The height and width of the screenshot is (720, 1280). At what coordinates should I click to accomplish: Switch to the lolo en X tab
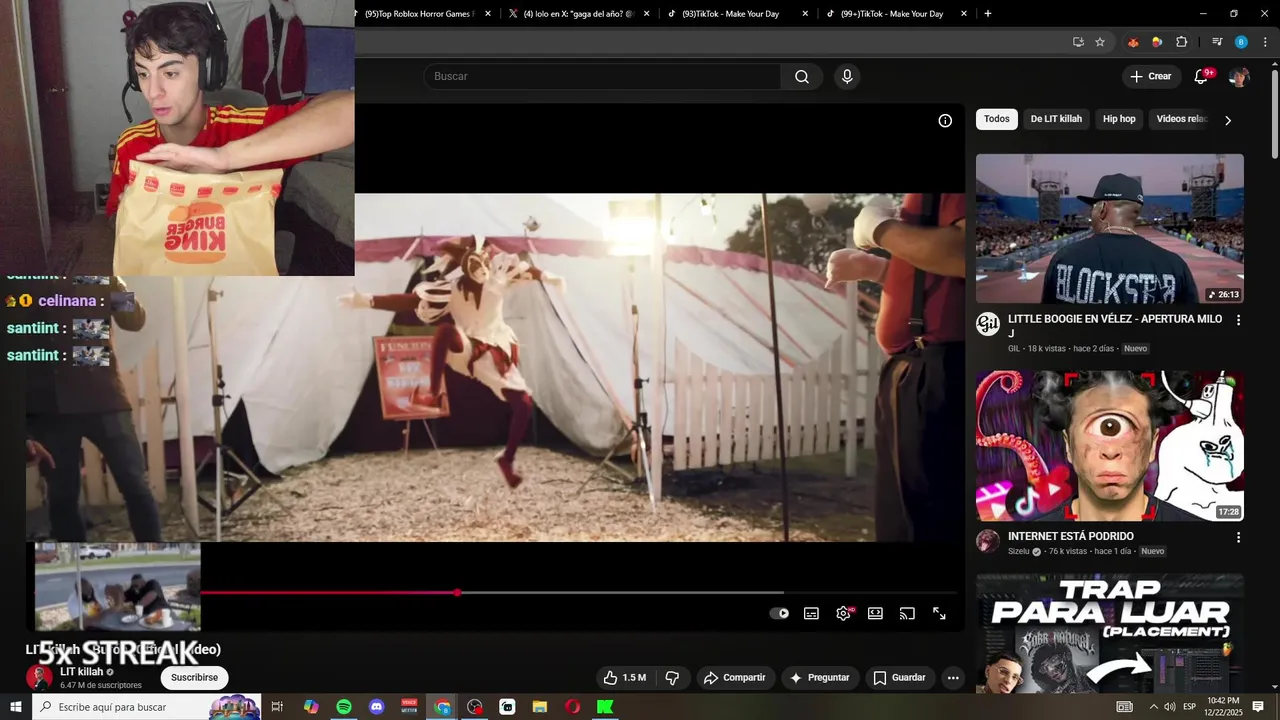click(578, 14)
